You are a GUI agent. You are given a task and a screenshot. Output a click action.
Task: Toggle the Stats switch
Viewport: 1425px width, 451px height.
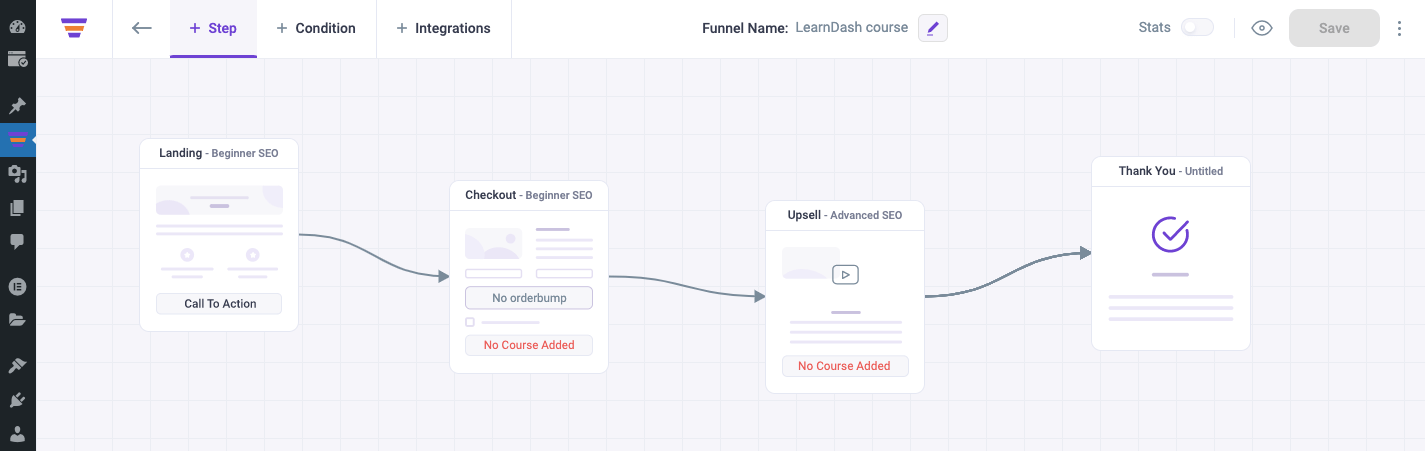[1197, 28]
